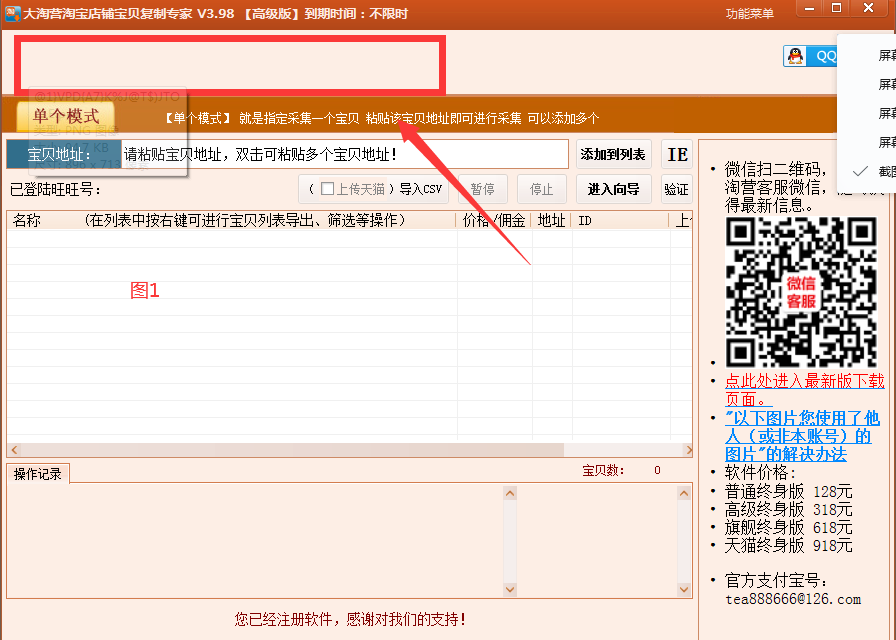Image resolution: width=896 pixels, height=640 pixels.
Task: Click up arrow of left log pane scrollbar
Action: [x=510, y=494]
